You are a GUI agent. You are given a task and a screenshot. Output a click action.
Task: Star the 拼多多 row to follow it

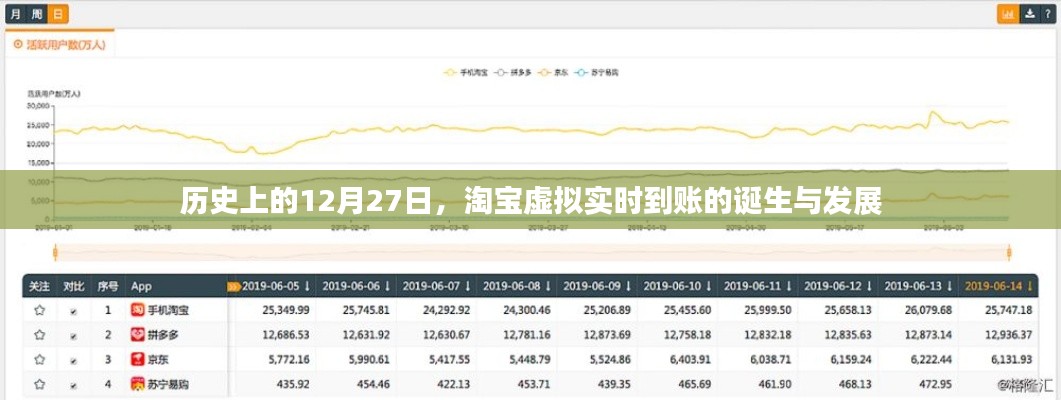(39, 335)
